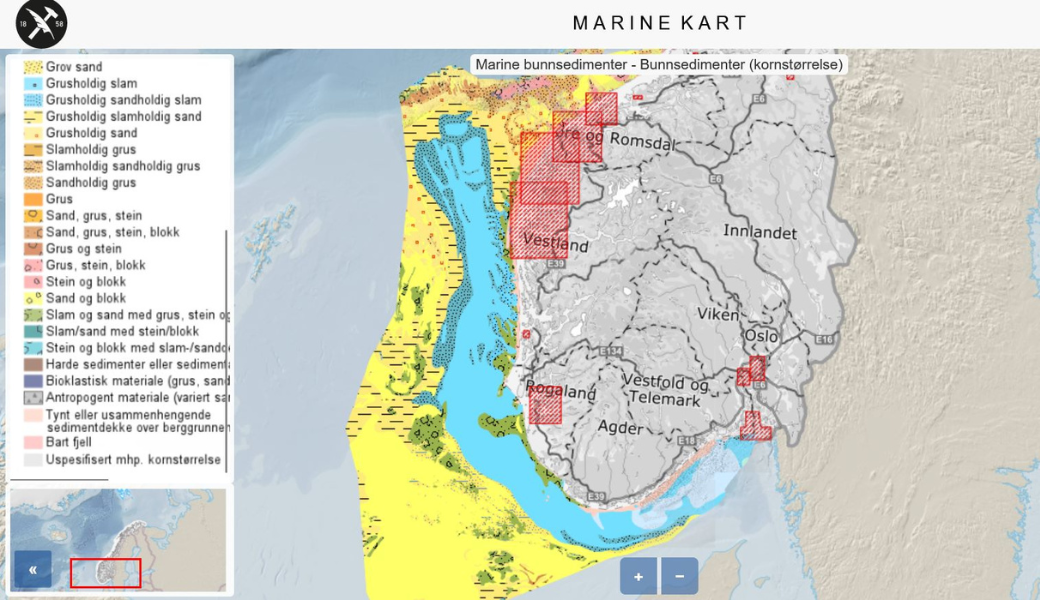Zoom in with the plus button
The height and width of the screenshot is (600, 1040).
[x=638, y=576]
